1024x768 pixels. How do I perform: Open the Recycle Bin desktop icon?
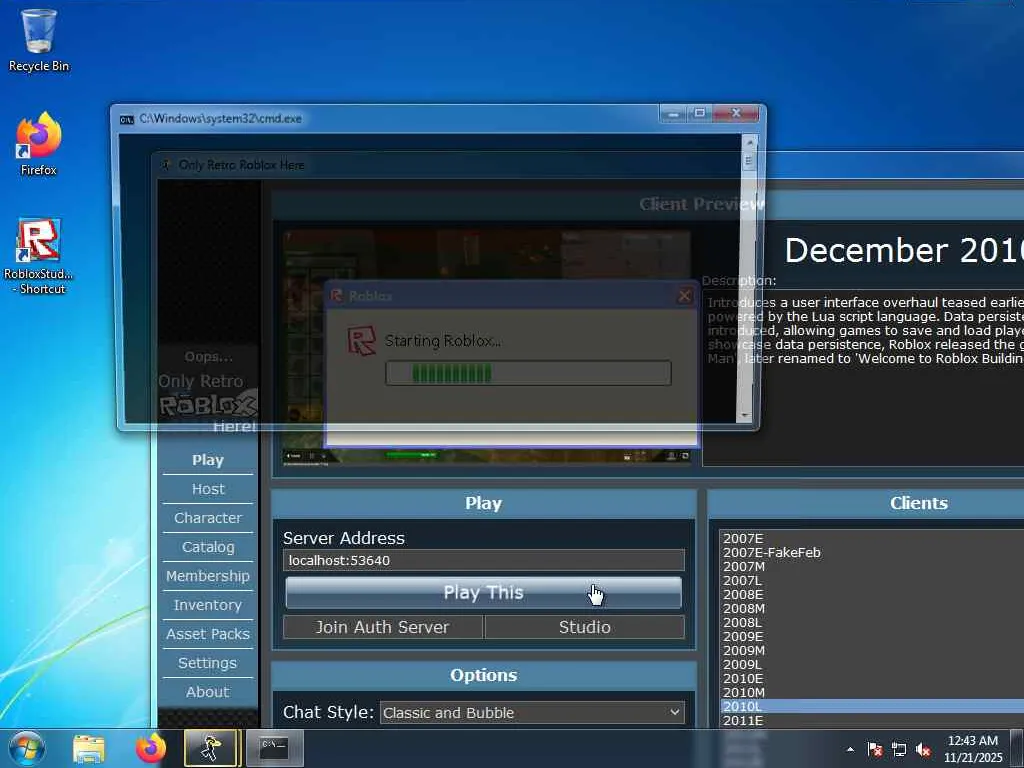click(x=39, y=39)
